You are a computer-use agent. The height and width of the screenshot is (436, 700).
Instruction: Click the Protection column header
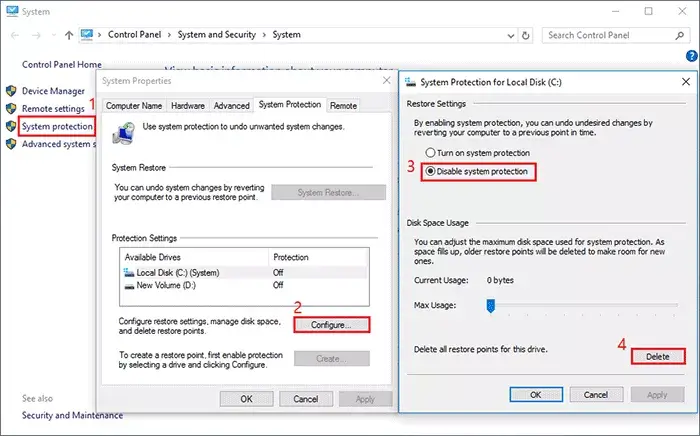tap(318, 257)
